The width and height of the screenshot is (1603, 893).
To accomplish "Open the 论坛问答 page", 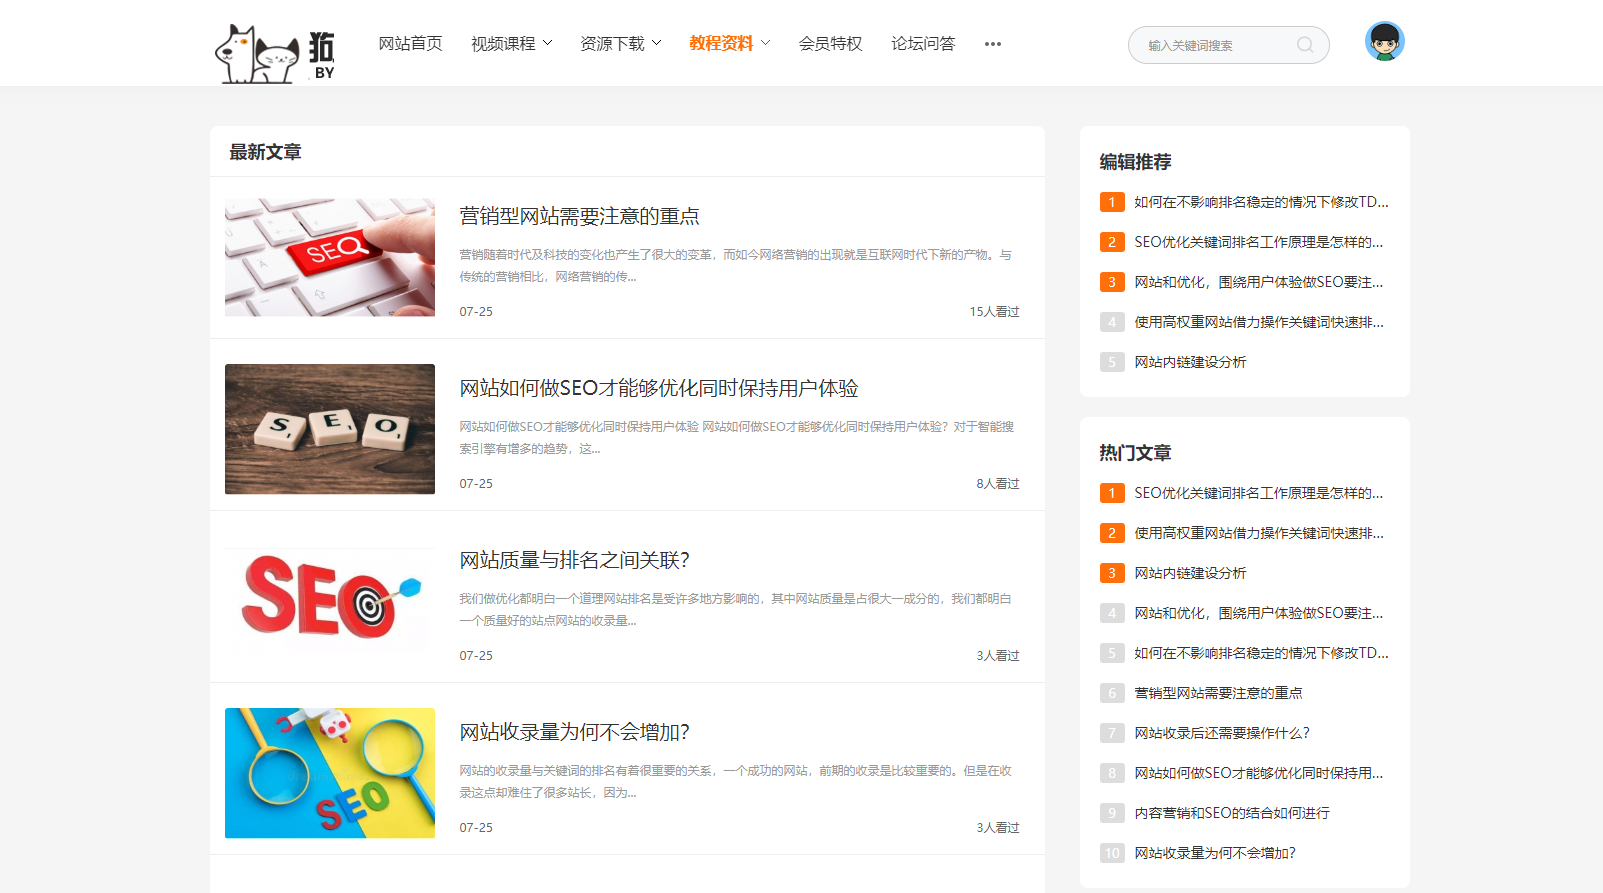I will click(x=923, y=43).
